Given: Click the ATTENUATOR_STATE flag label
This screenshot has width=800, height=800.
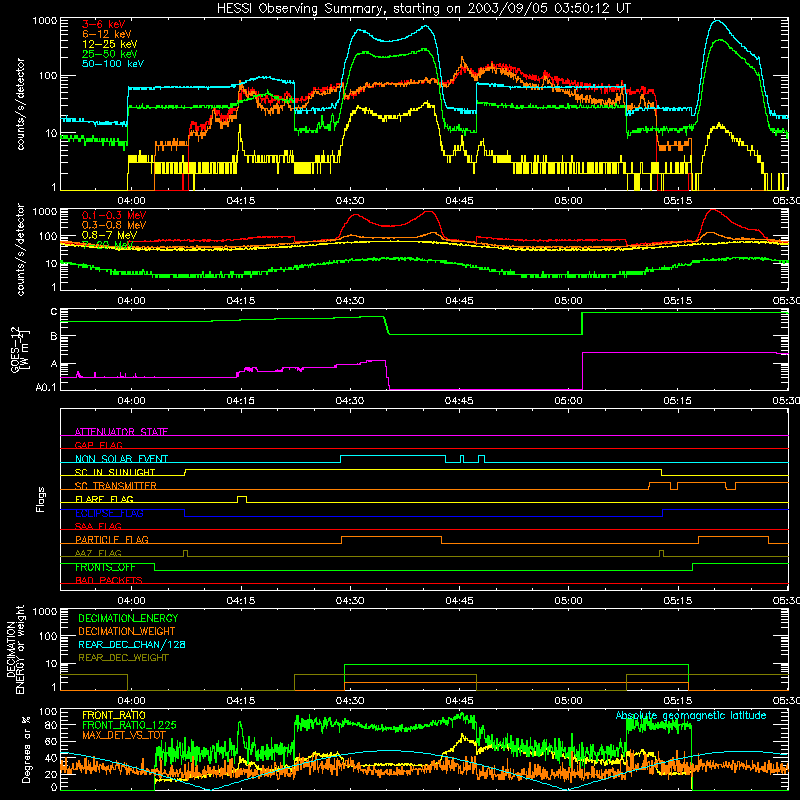Looking at the screenshot, I should [121, 432].
